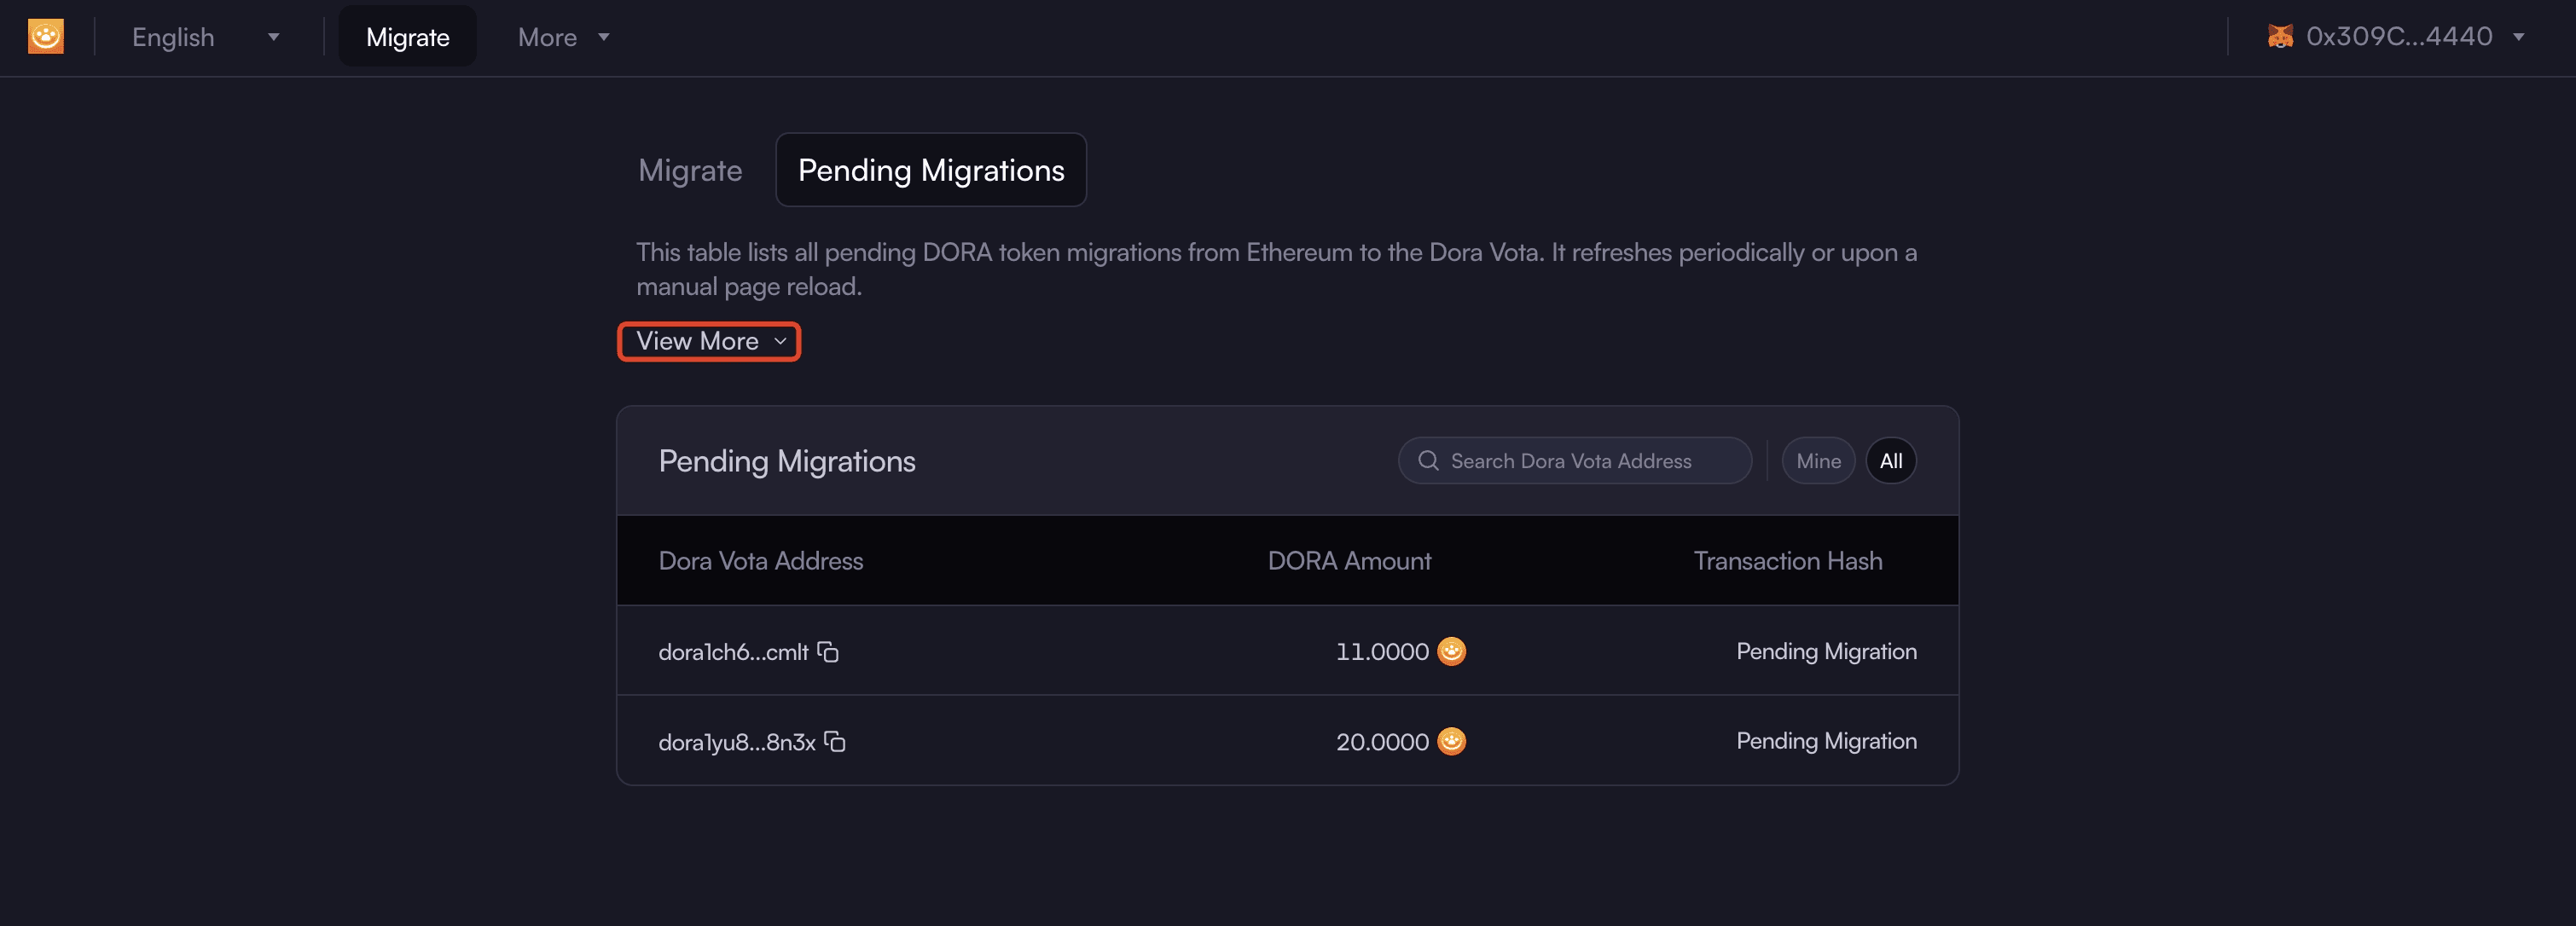The width and height of the screenshot is (2576, 926).
Task: Click the Dora Vota Address column header
Action: pos(760,561)
